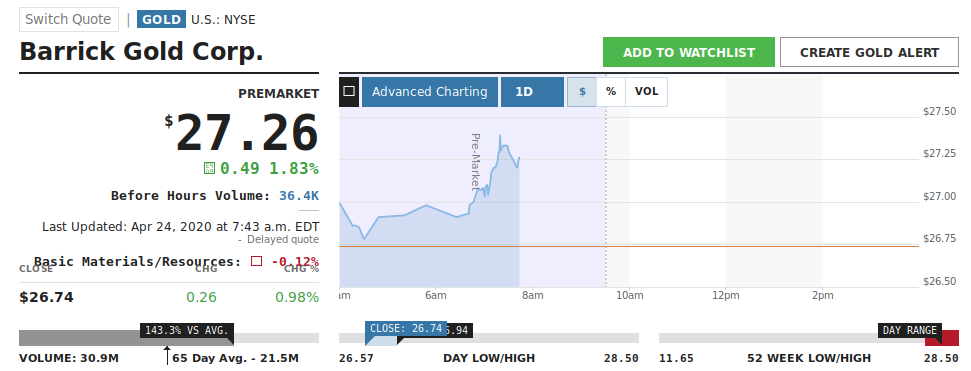Click the Switch Quote field
971x371 pixels.
pyautogui.click(x=69, y=19)
